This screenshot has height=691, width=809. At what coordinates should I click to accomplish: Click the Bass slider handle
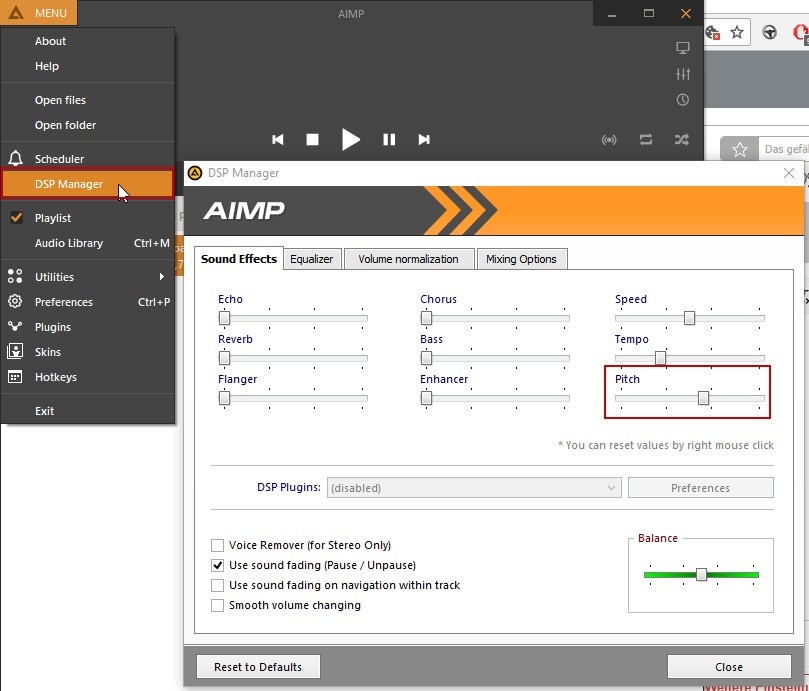click(426, 358)
